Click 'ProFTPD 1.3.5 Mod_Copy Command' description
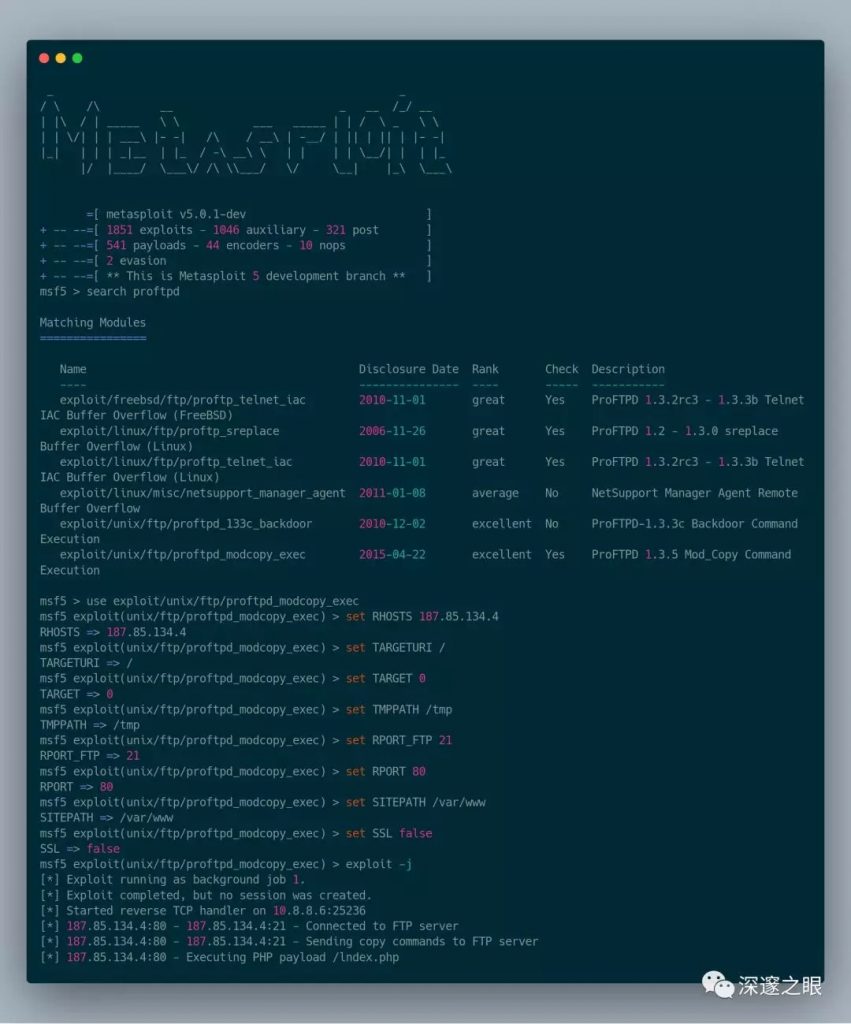The width and height of the screenshot is (851, 1024). pos(691,554)
